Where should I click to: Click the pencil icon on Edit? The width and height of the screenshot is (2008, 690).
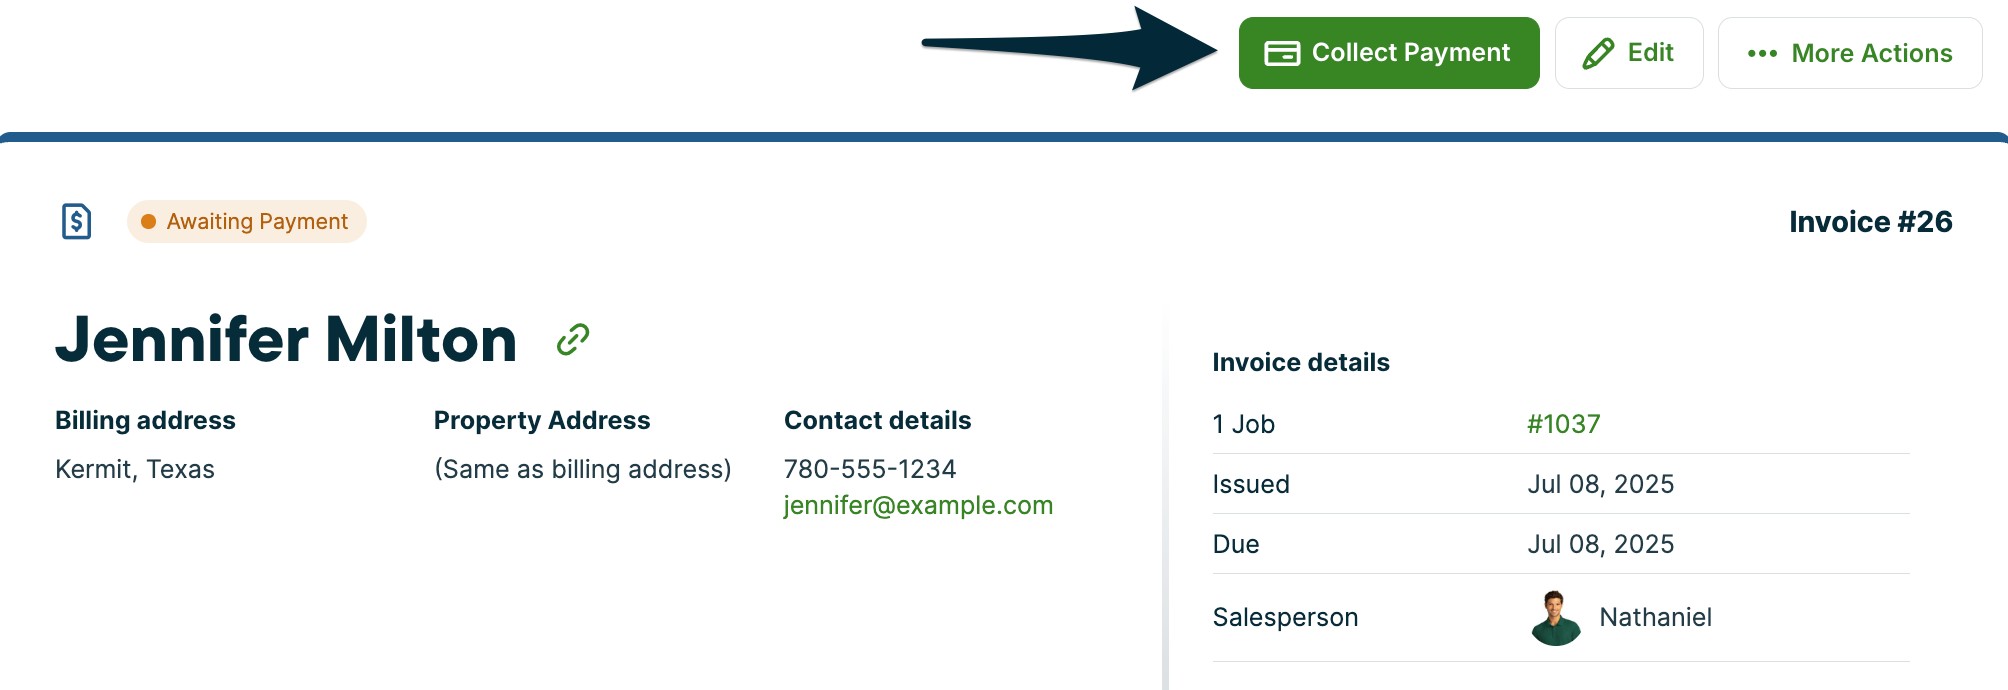[x=1598, y=53]
